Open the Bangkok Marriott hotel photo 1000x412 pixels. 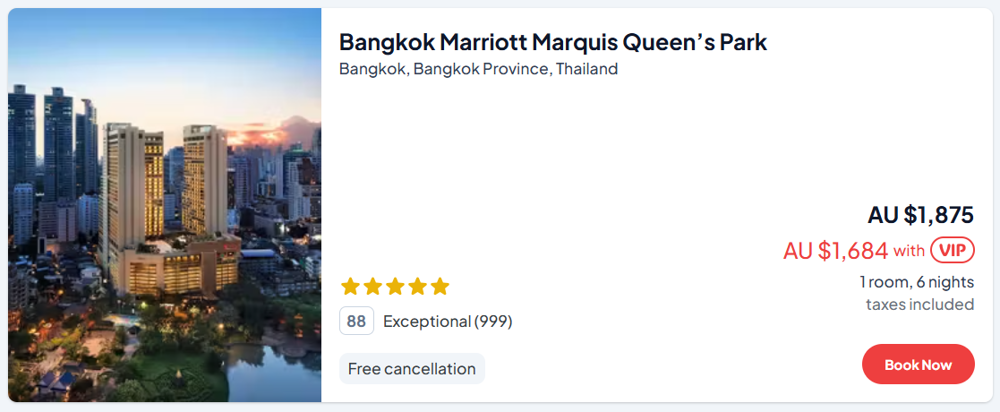pyautogui.click(x=164, y=205)
